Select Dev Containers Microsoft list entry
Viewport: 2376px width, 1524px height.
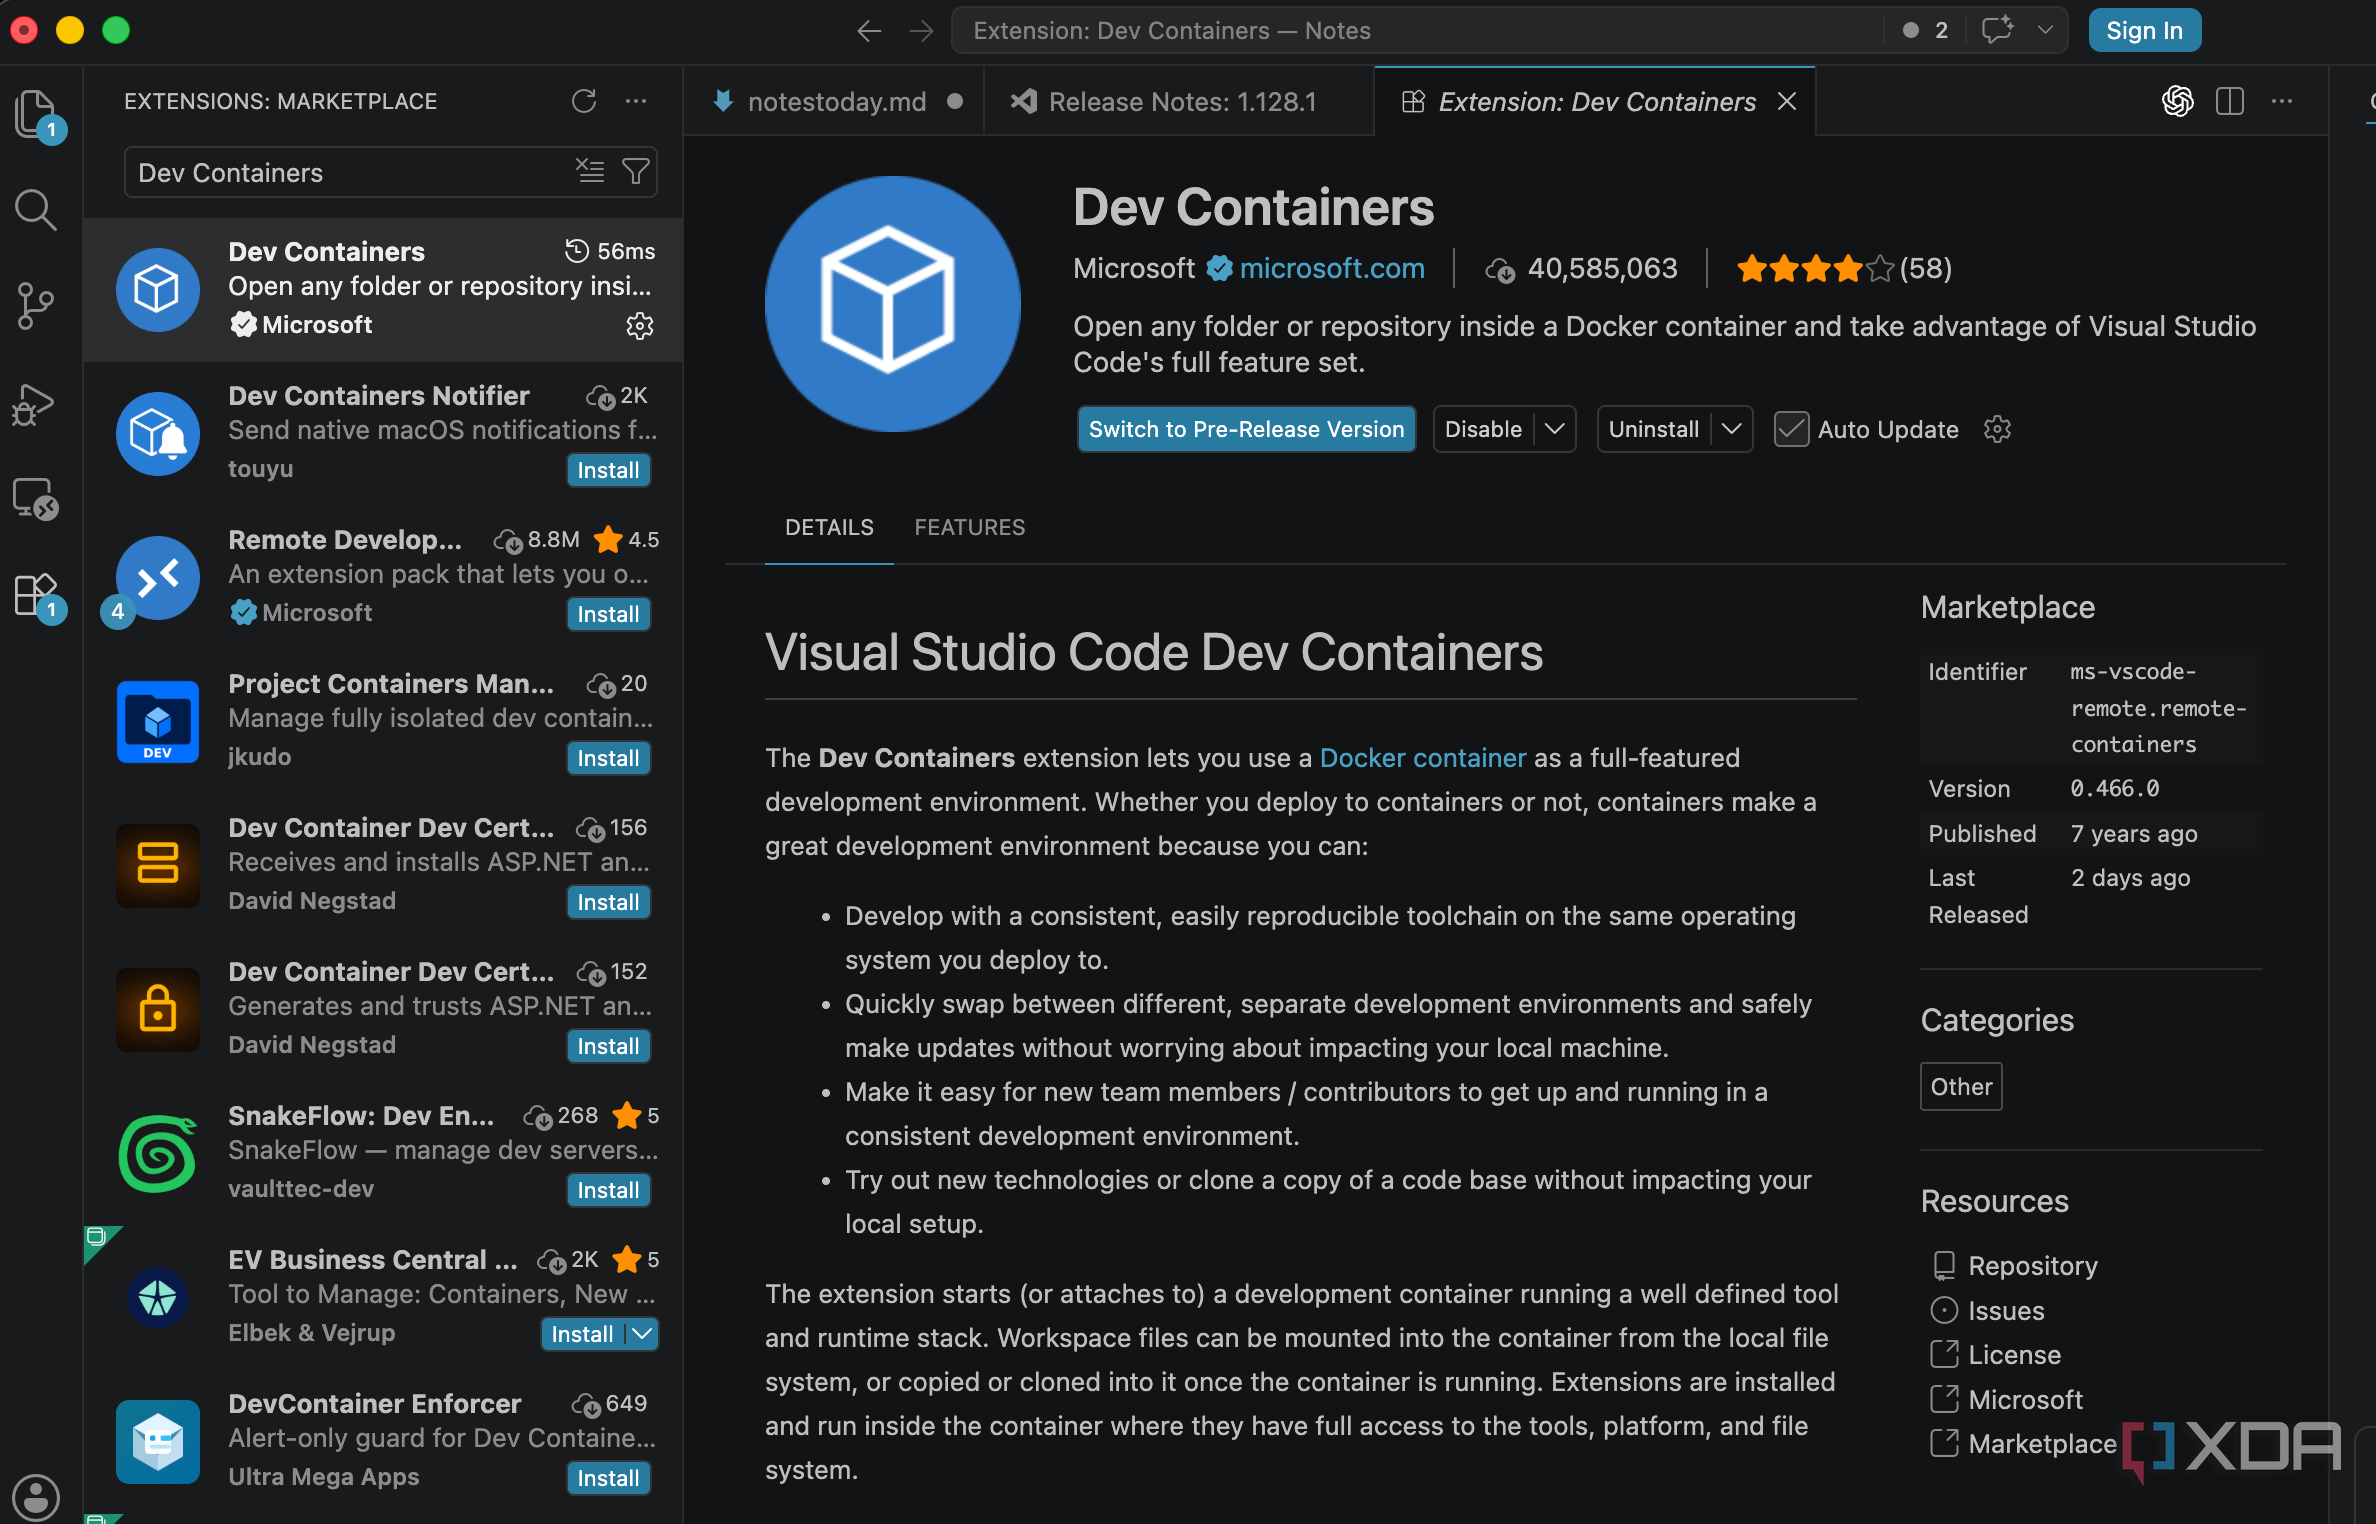click(x=384, y=289)
